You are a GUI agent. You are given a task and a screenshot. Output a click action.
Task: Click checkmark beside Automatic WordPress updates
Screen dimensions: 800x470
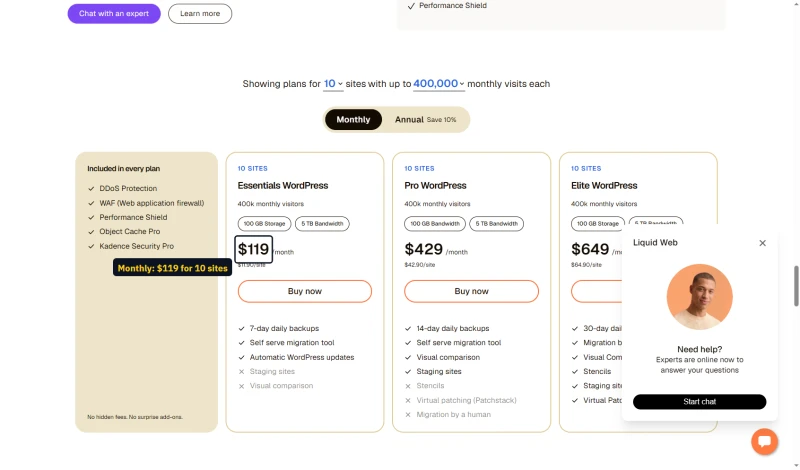click(241, 357)
